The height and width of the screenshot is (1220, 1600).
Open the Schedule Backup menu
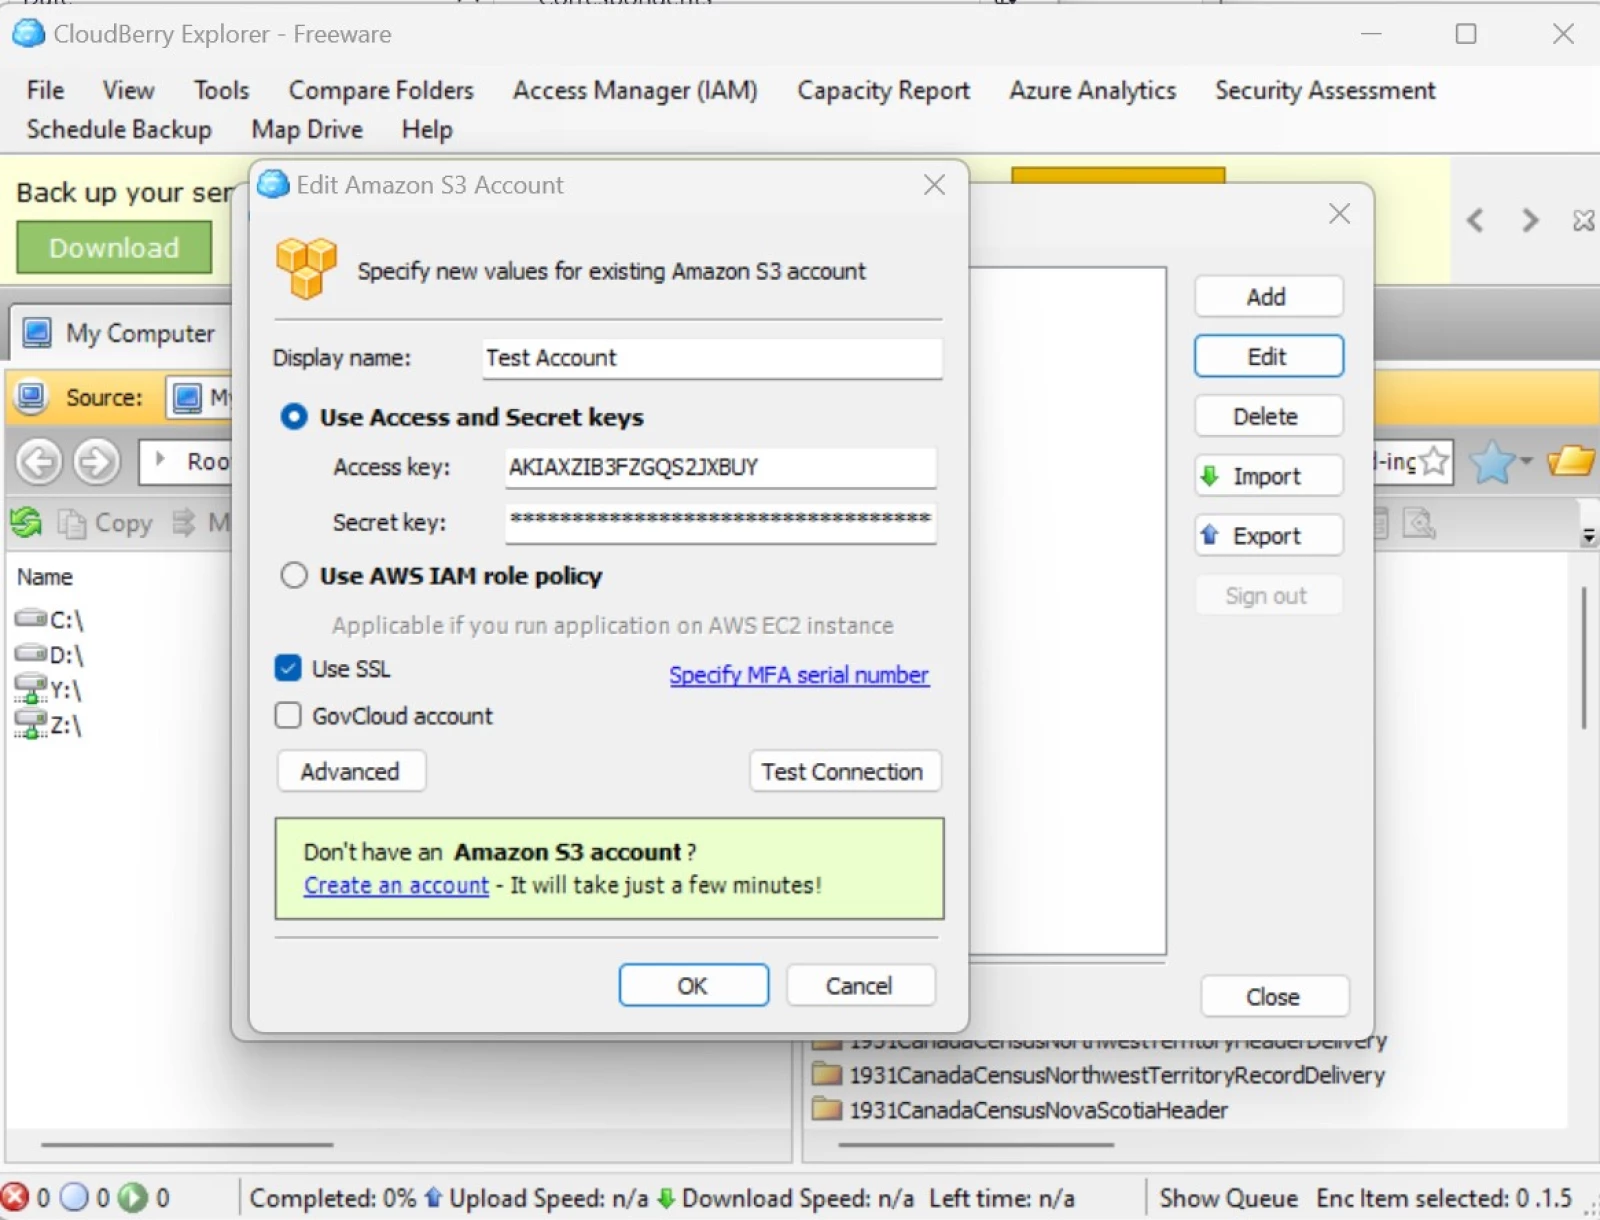tap(119, 129)
